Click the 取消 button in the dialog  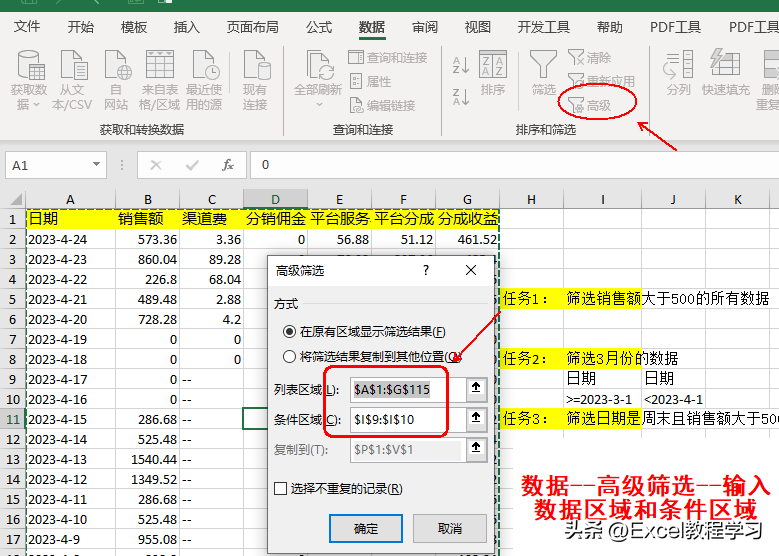450,528
